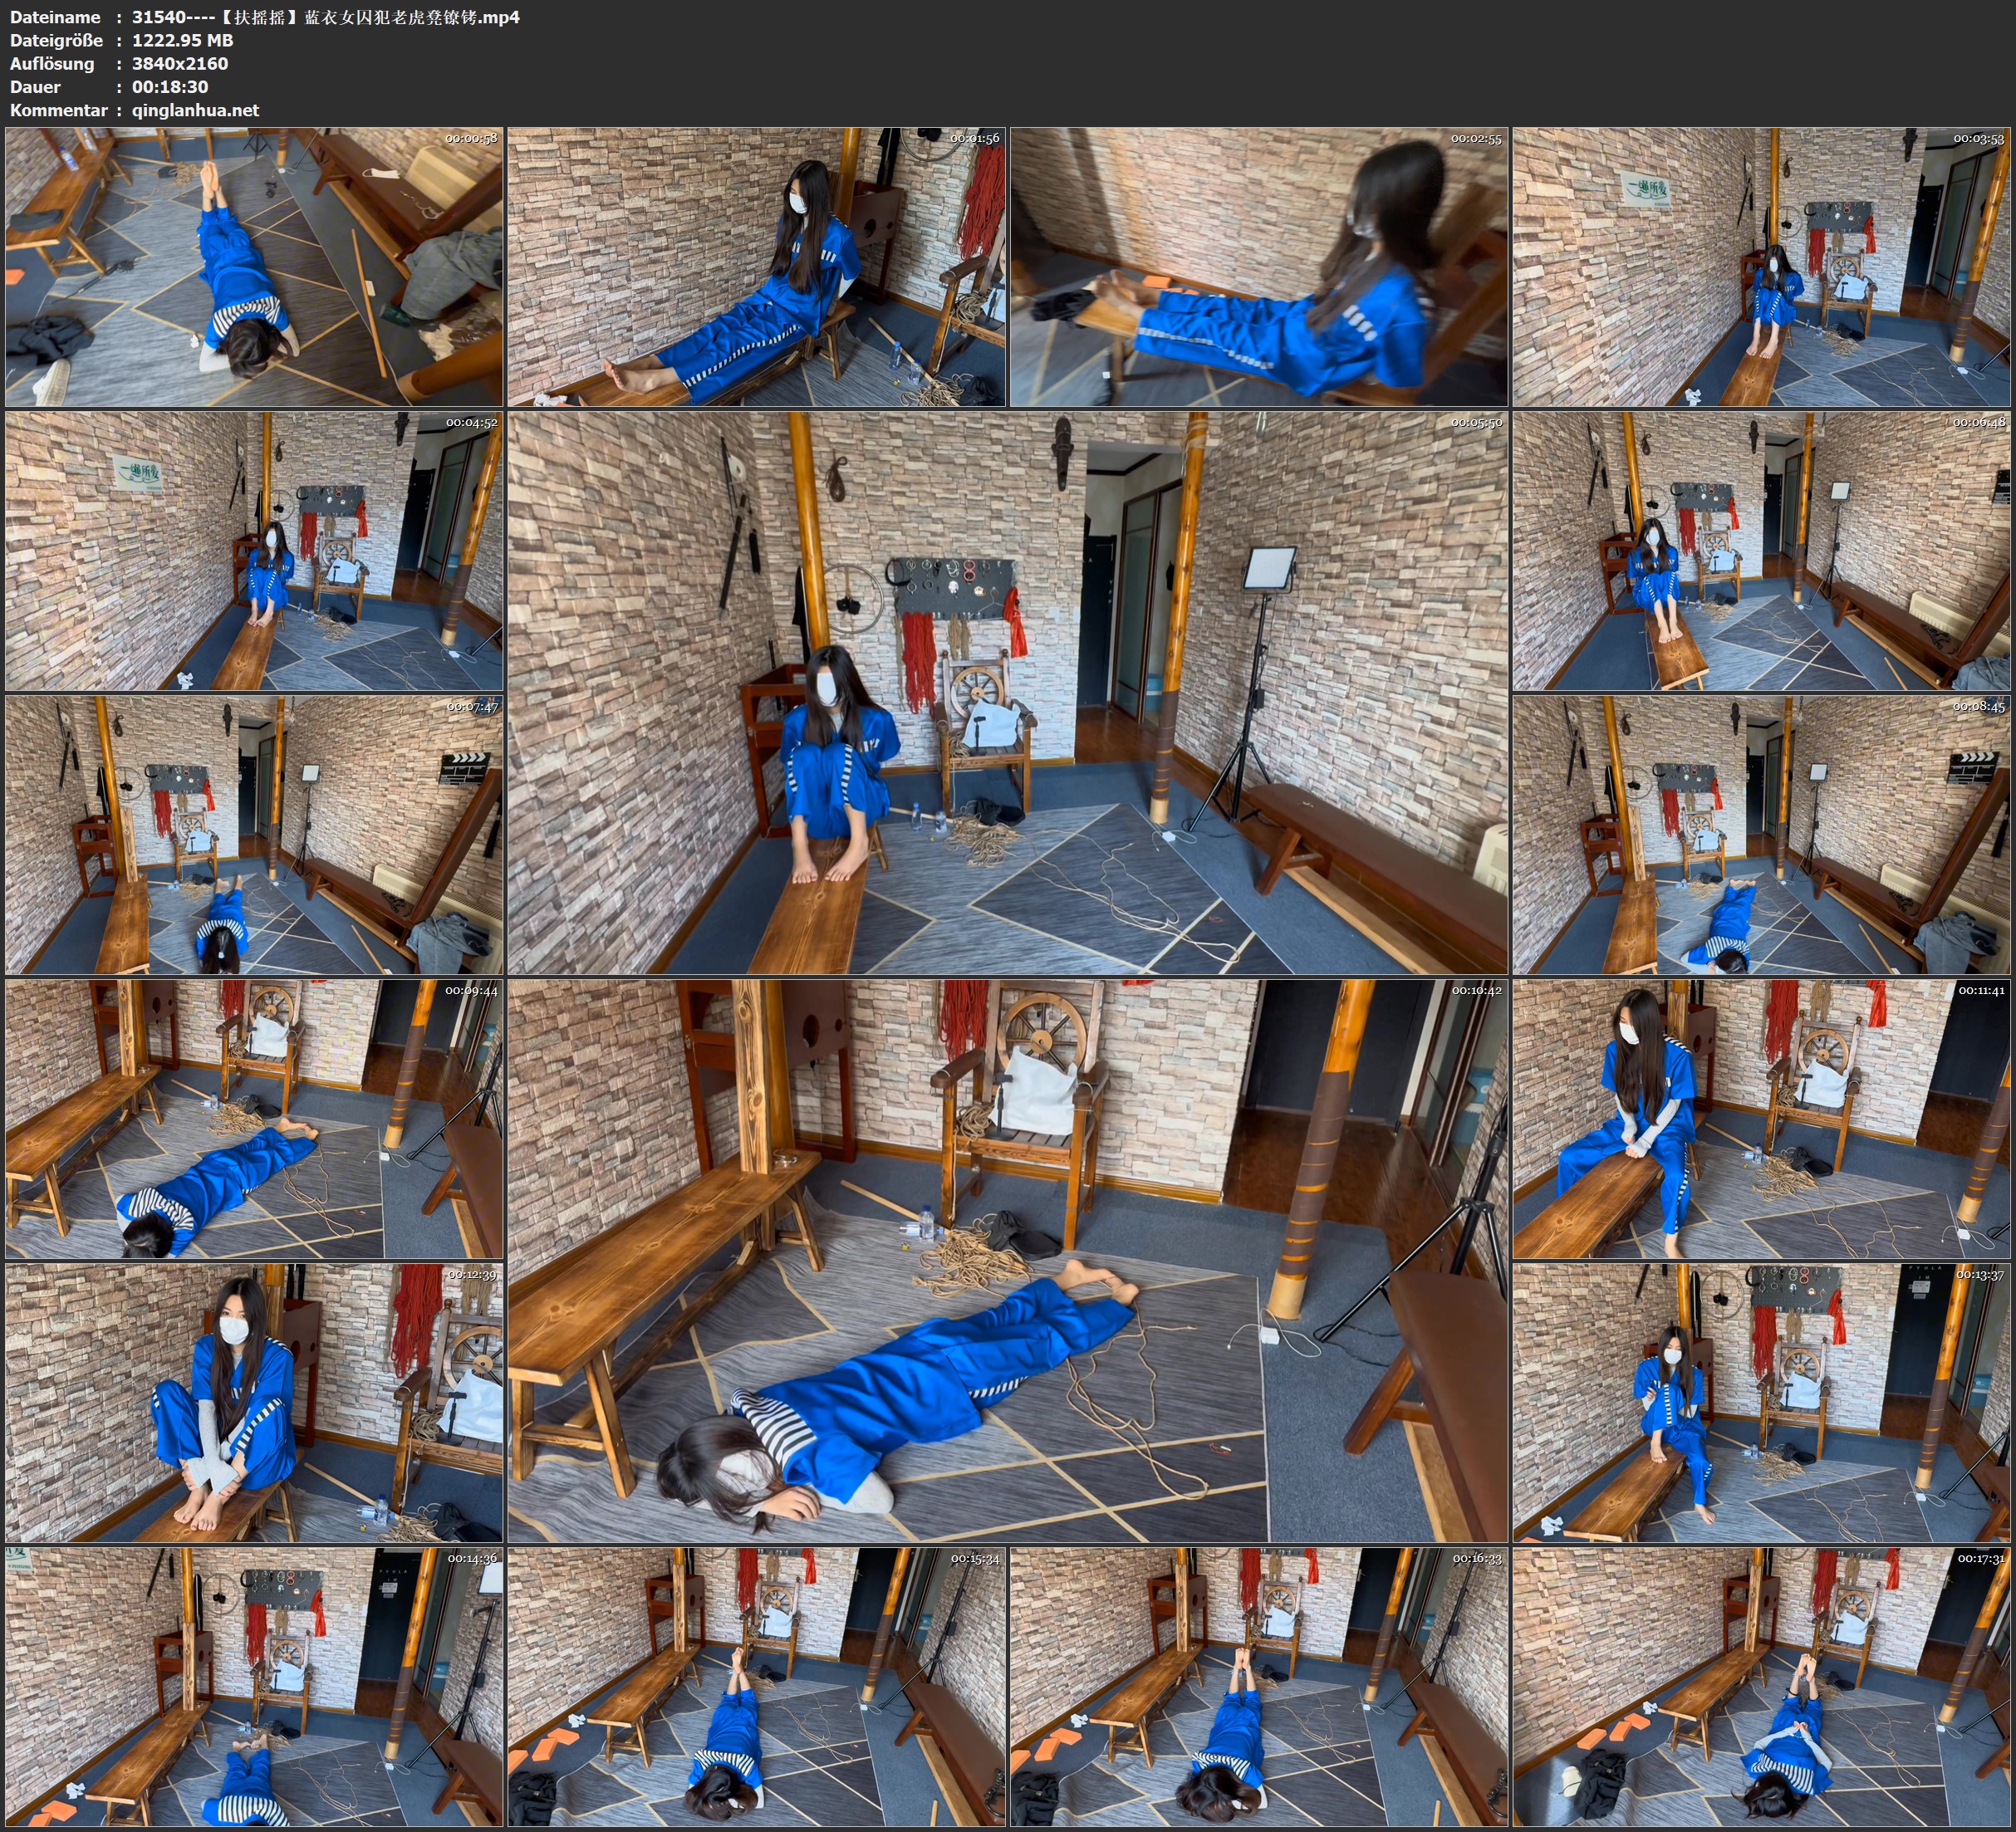Select the 00:16:33 thumbnail

[1258, 1687]
